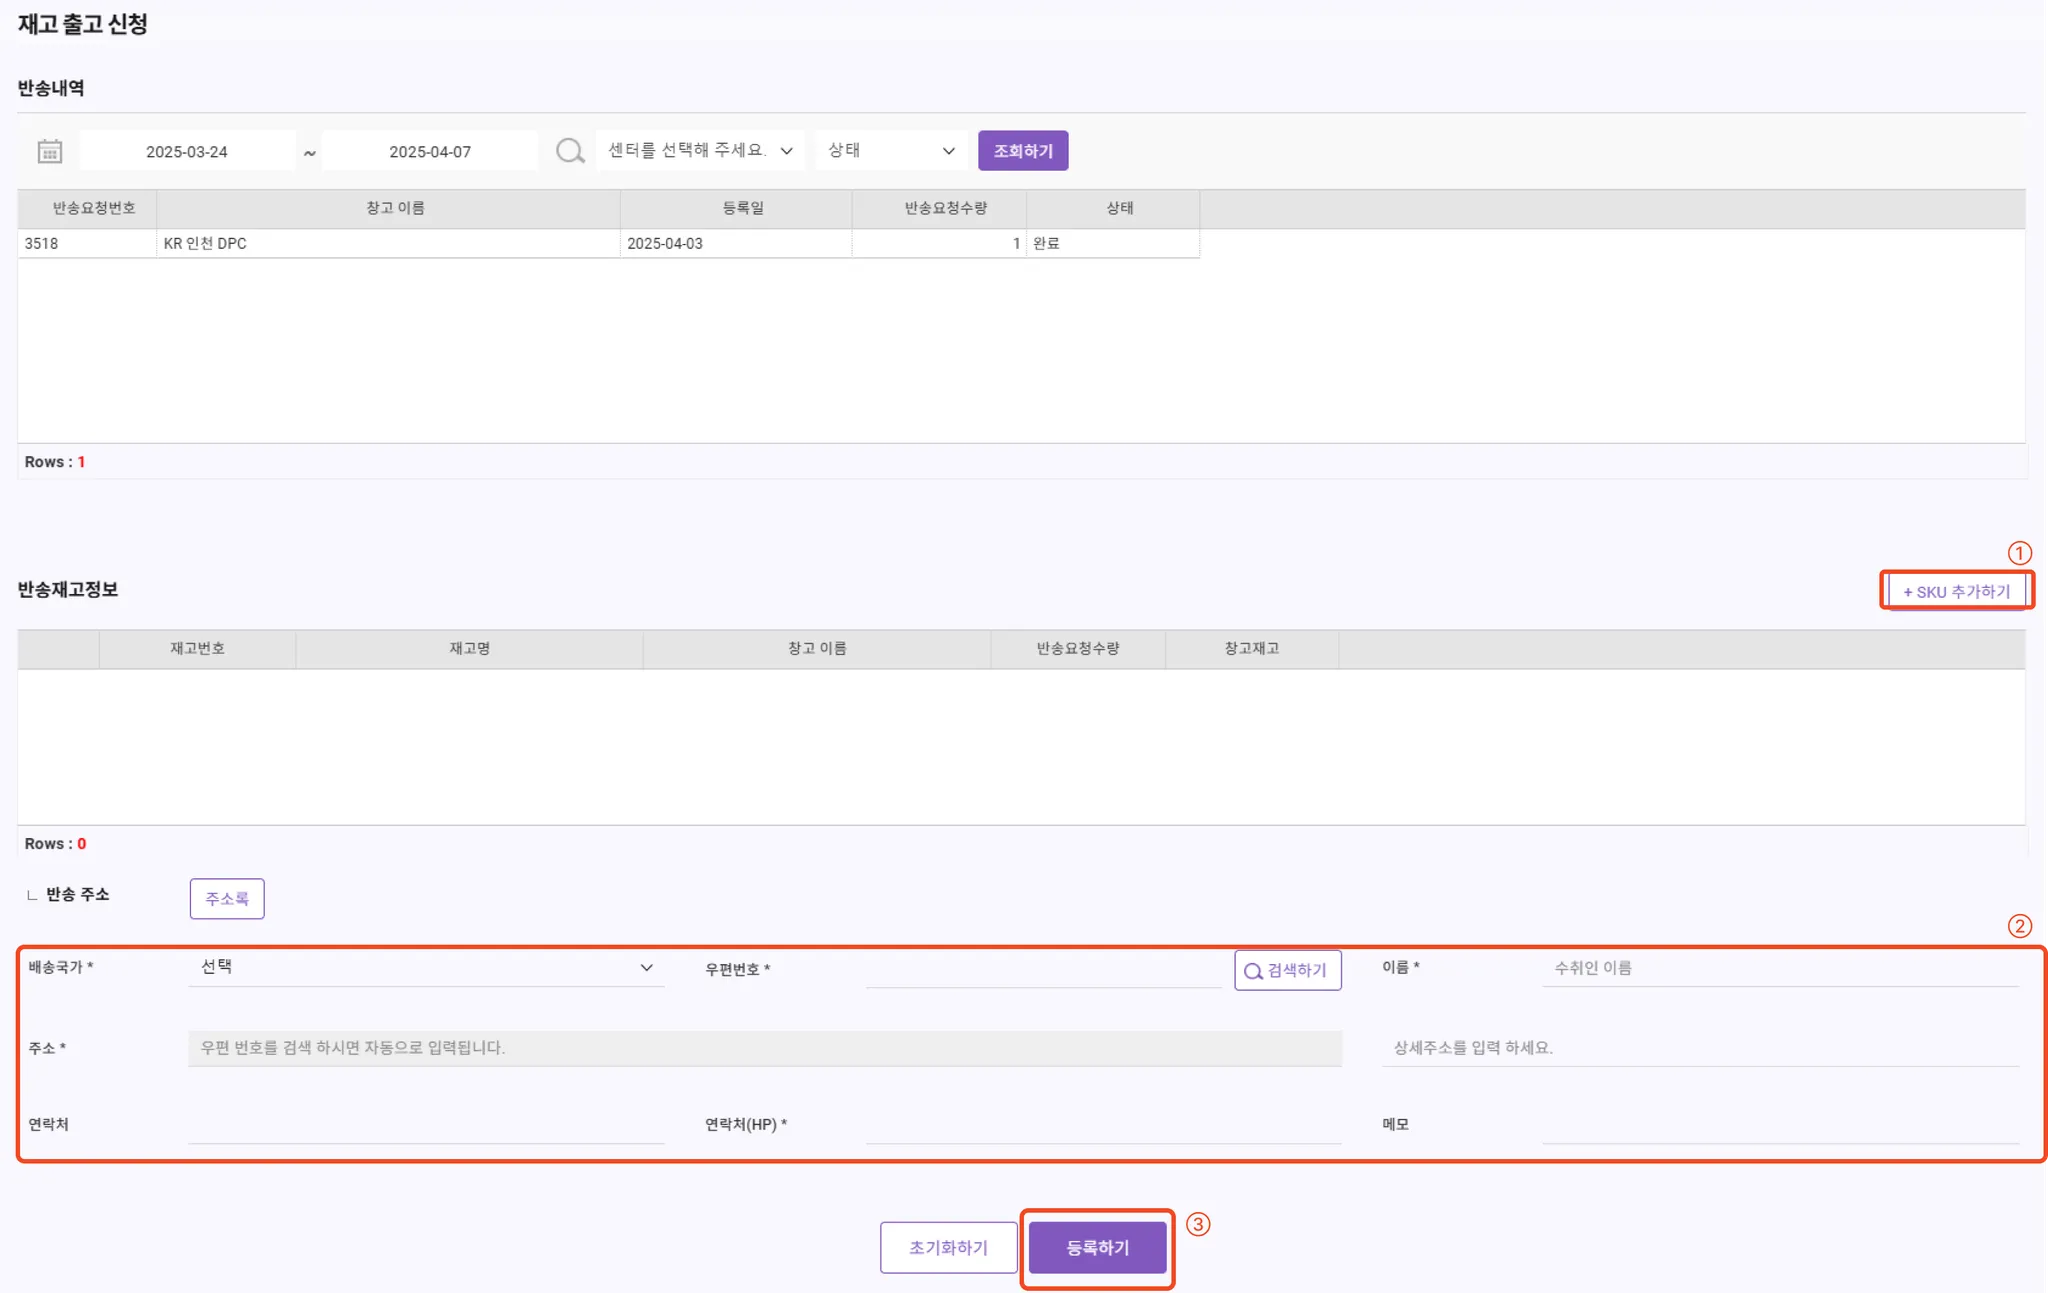Click the calendar icon beside start date
The width and height of the screenshot is (2048, 1293).
[49, 151]
